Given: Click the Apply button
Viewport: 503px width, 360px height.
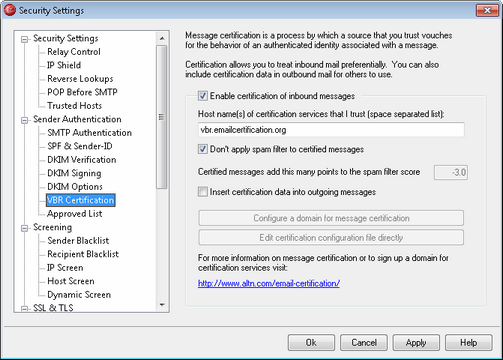Looking at the screenshot, I should tap(416, 343).
